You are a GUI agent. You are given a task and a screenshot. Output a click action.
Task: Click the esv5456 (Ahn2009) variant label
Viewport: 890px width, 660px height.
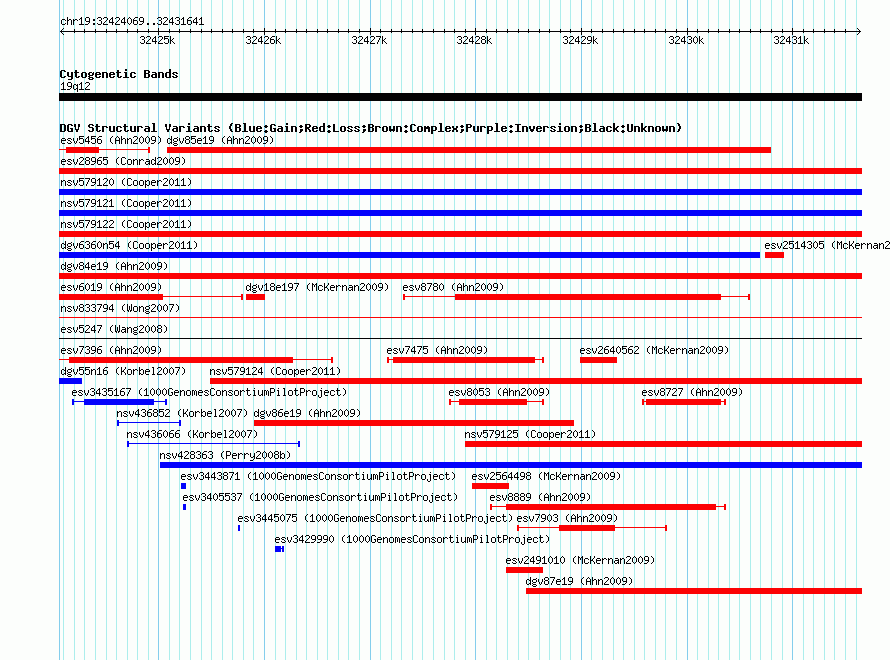pos(111,140)
